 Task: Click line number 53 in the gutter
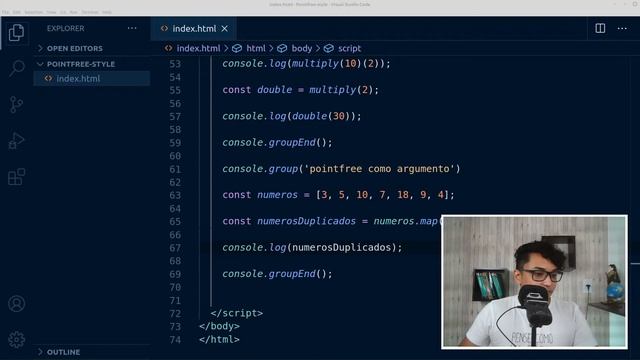175,64
